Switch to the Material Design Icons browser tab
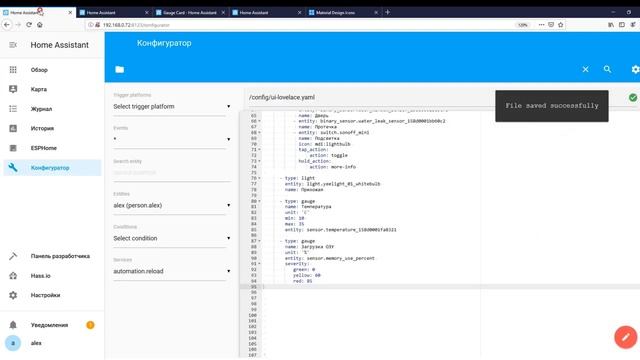The image size is (640, 360). click(343, 13)
